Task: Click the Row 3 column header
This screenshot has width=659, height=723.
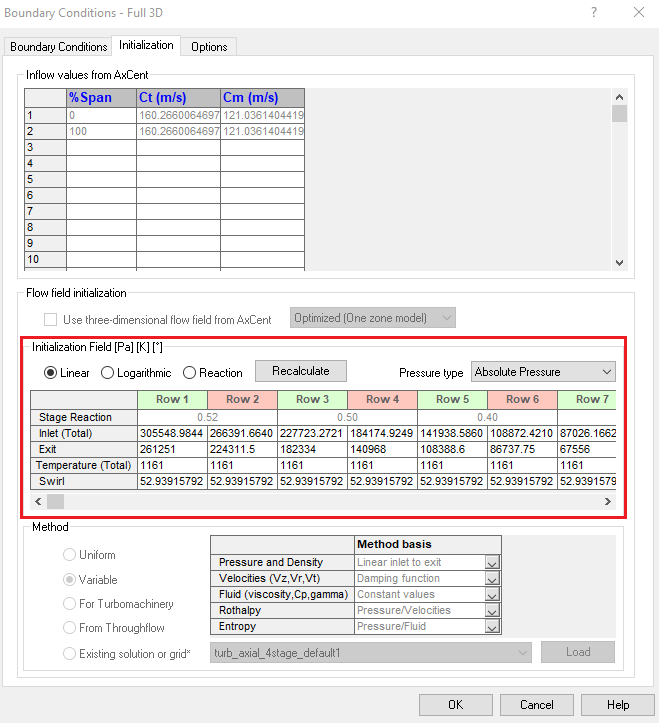Action: [x=313, y=399]
